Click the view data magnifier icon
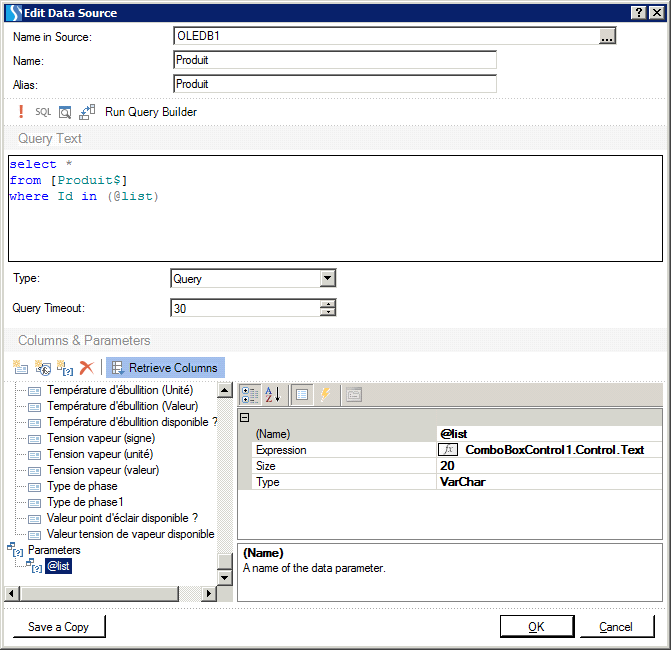The width and height of the screenshot is (671, 650). point(65,112)
